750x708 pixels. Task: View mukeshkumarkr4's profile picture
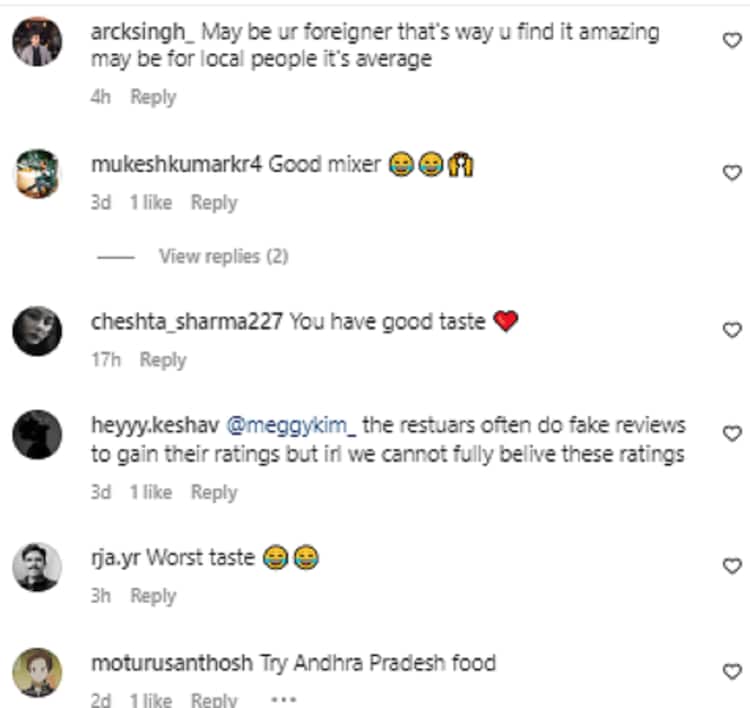coord(37,173)
